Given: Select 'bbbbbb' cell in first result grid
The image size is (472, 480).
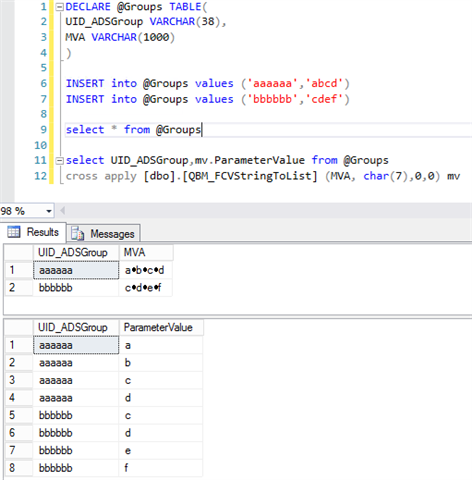Looking at the screenshot, I should (x=76, y=288).
